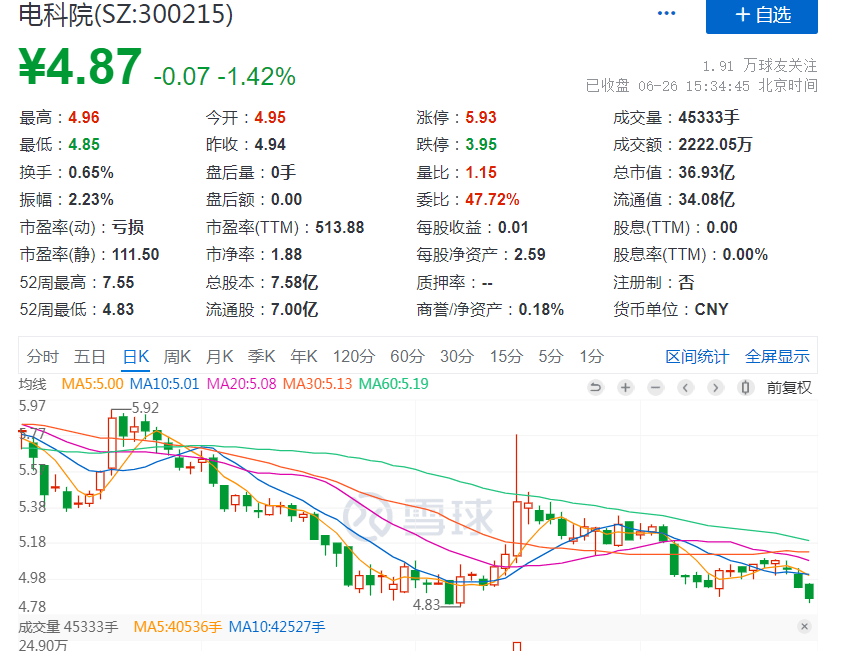Open the 前复权 adjustment dropdown
Image resolution: width=847 pixels, height=651 pixels.
[789, 387]
